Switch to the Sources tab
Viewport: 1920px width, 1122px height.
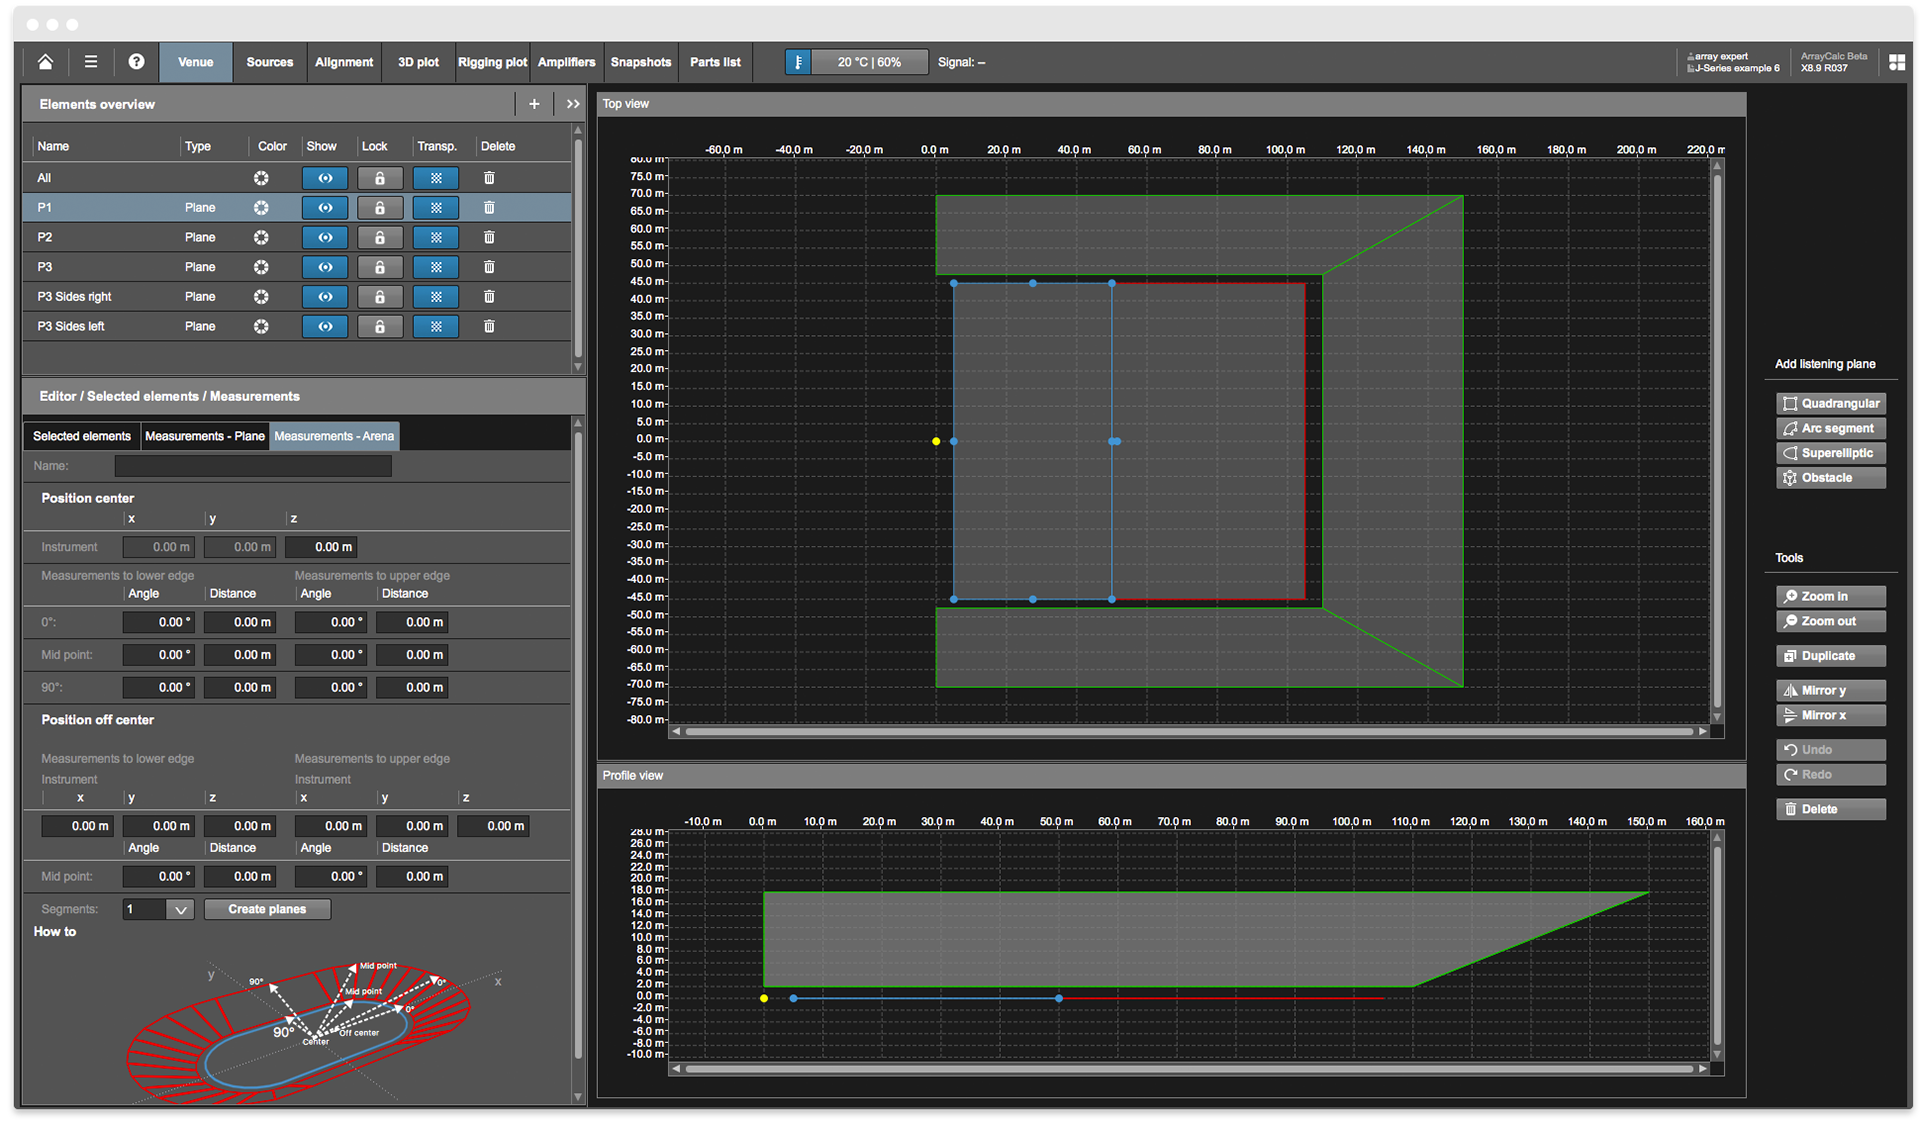pos(270,62)
